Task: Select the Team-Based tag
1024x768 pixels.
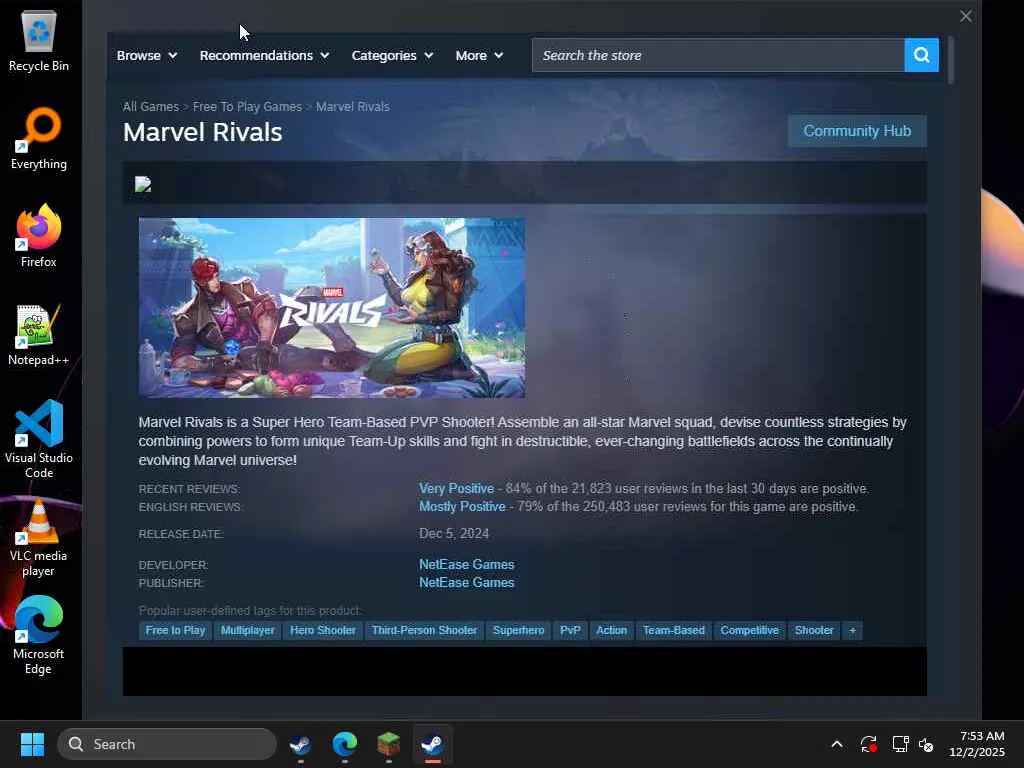Action: coord(674,630)
